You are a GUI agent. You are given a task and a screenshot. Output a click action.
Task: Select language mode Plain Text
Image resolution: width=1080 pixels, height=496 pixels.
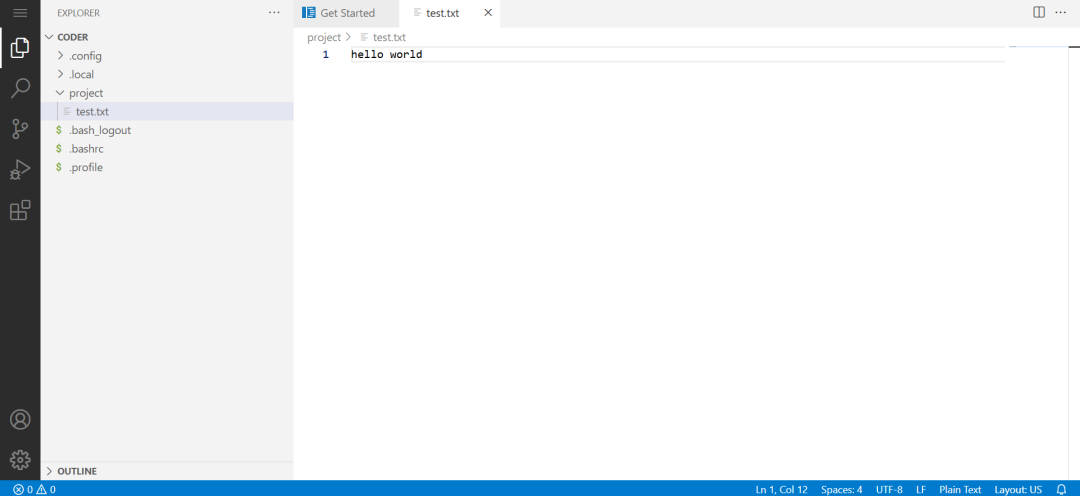(x=960, y=489)
